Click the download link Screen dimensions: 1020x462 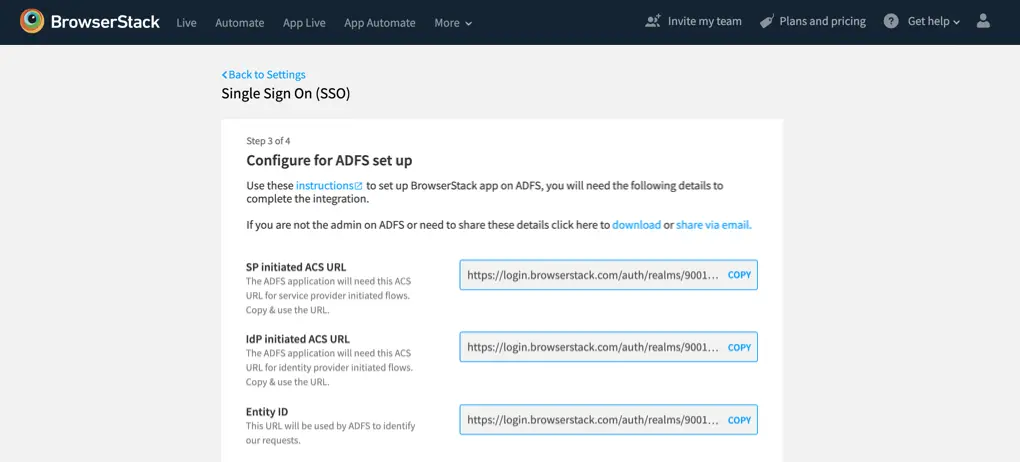[x=636, y=225]
